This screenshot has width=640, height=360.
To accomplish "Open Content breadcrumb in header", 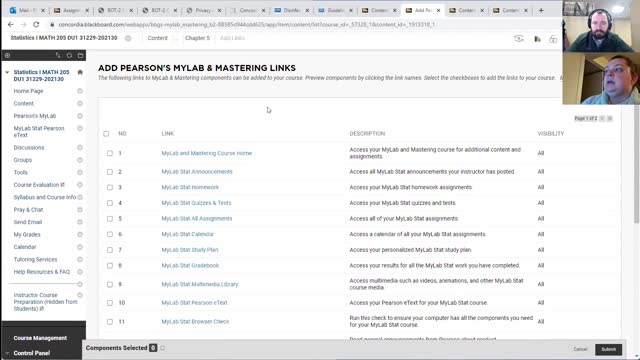I will point(157,38).
